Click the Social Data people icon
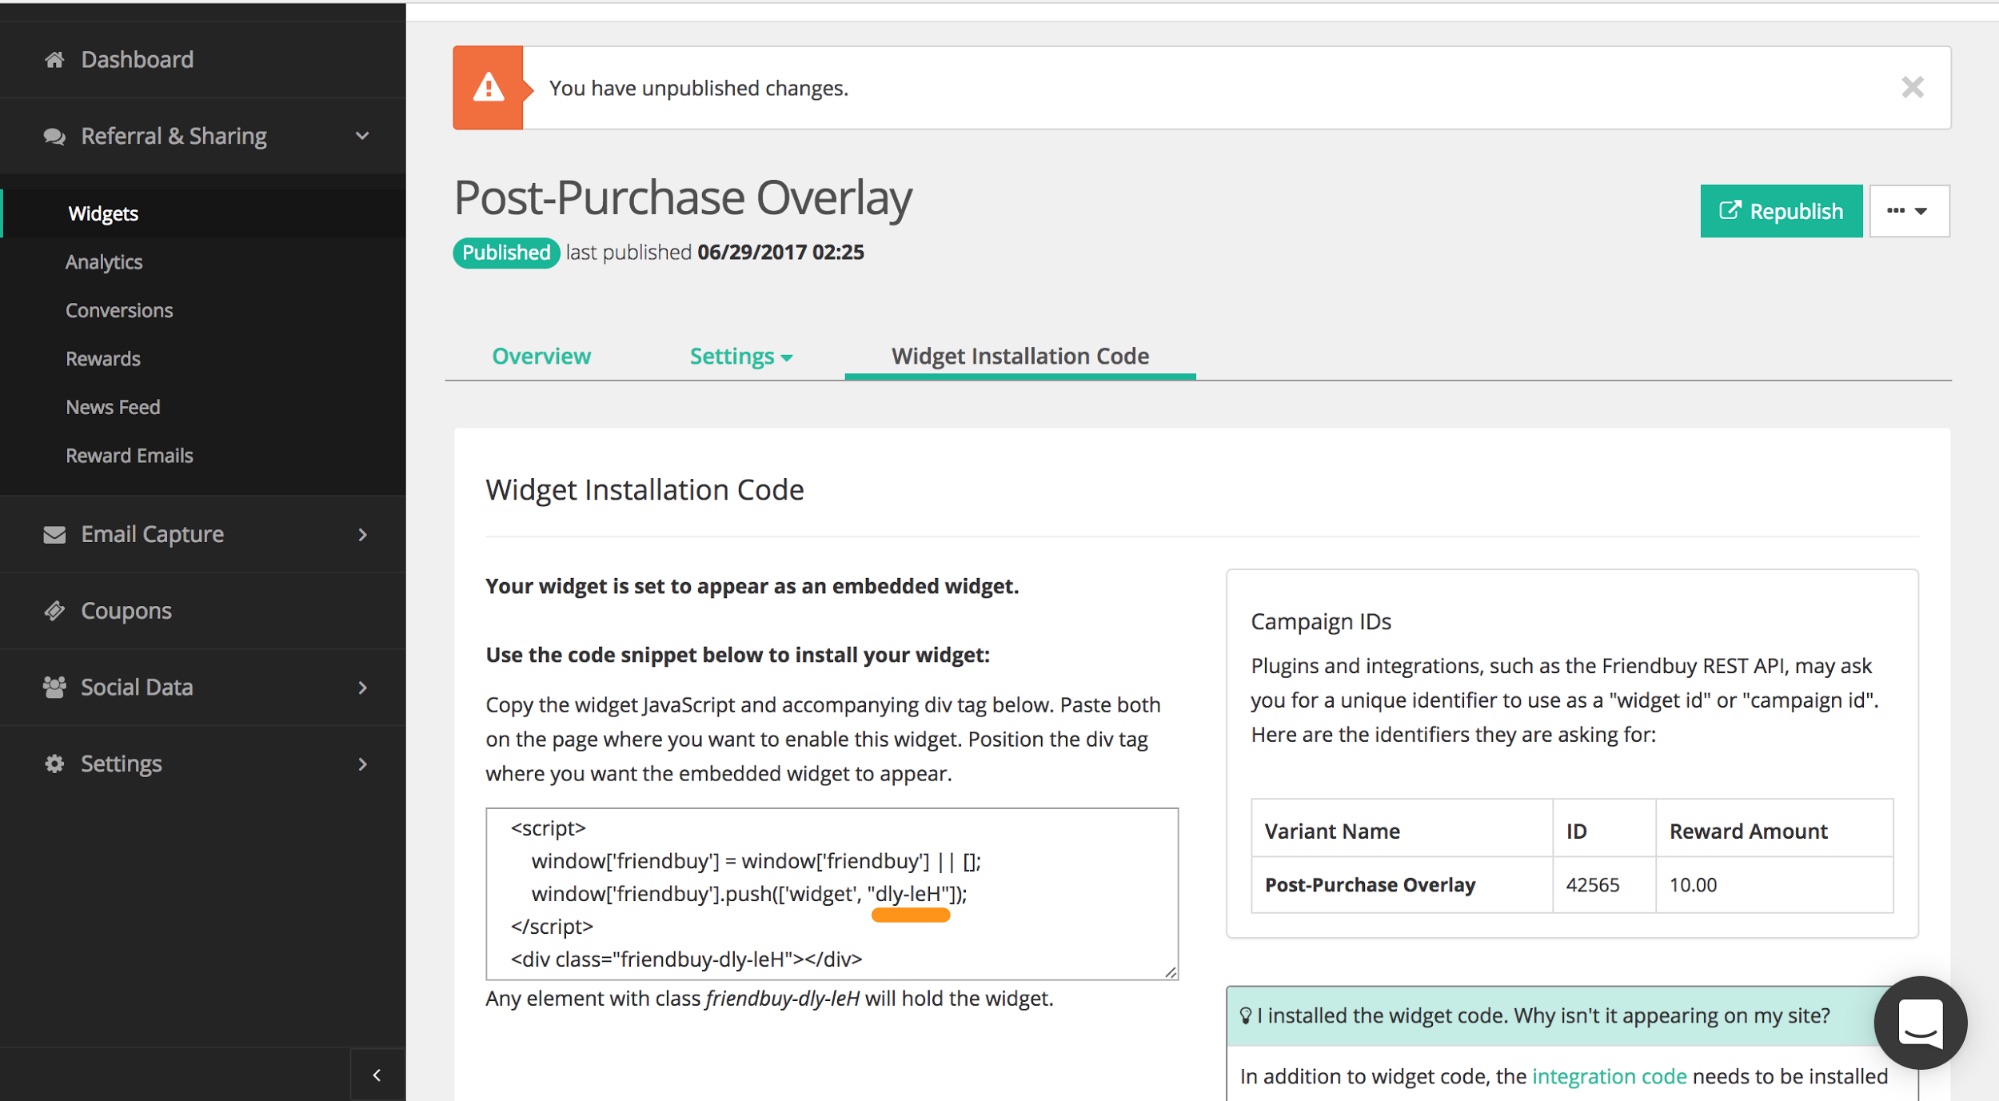1999x1101 pixels. click(54, 687)
